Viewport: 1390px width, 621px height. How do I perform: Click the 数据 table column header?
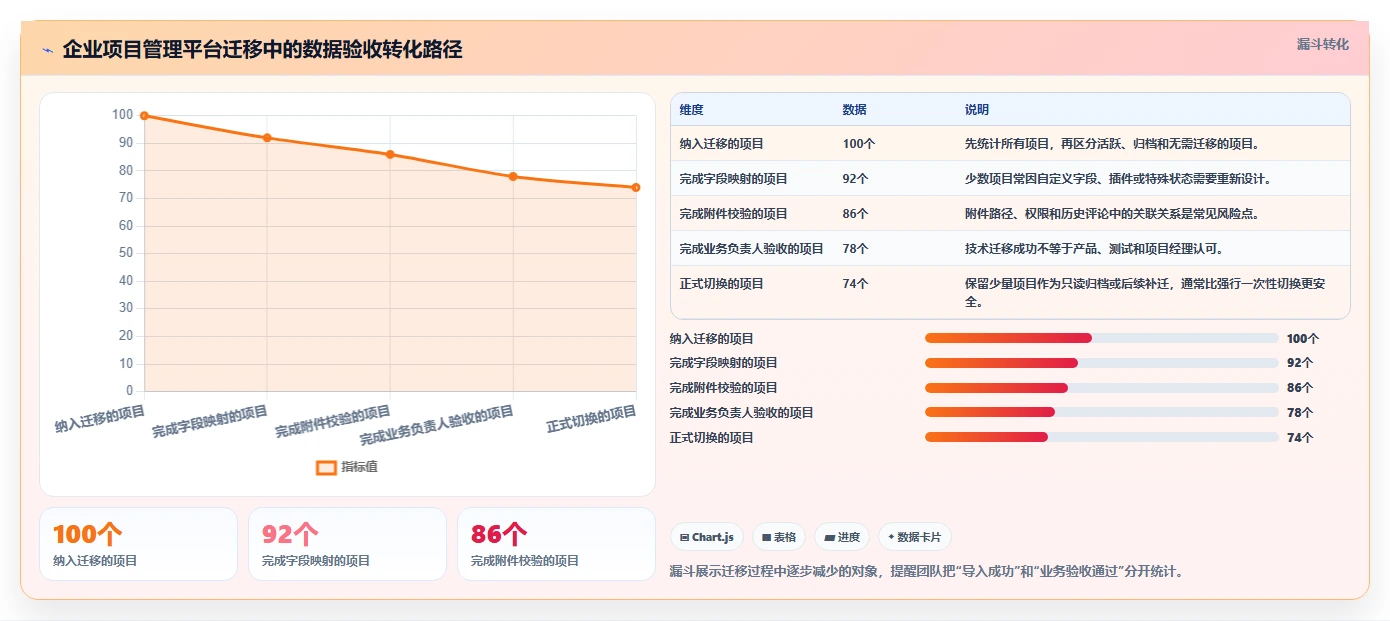pos(854,110)
